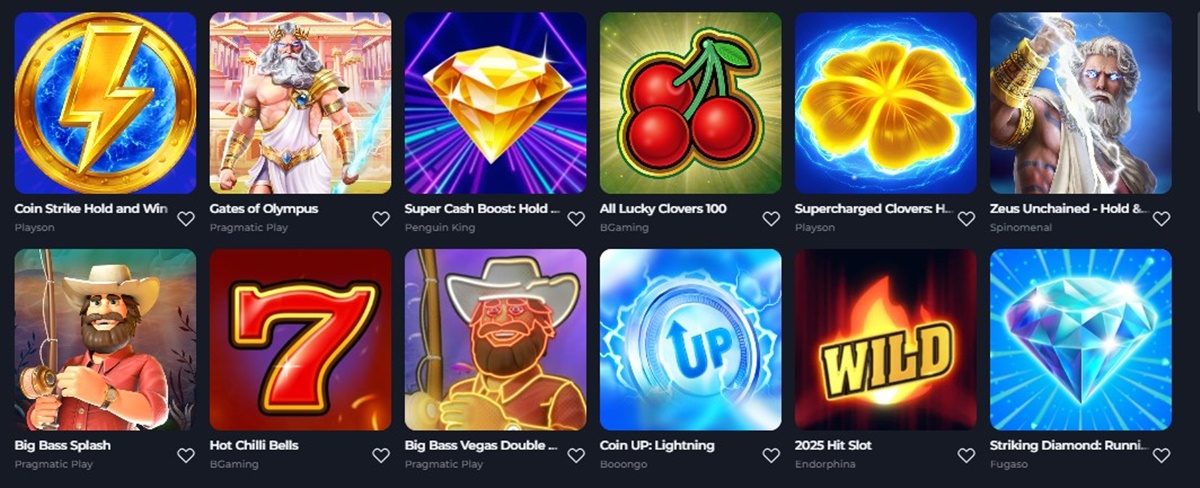This screenshot has height=488, width=1200.
Task: Favorite Striking Diamond with heart icon
Action: (x=1161, y=455)
